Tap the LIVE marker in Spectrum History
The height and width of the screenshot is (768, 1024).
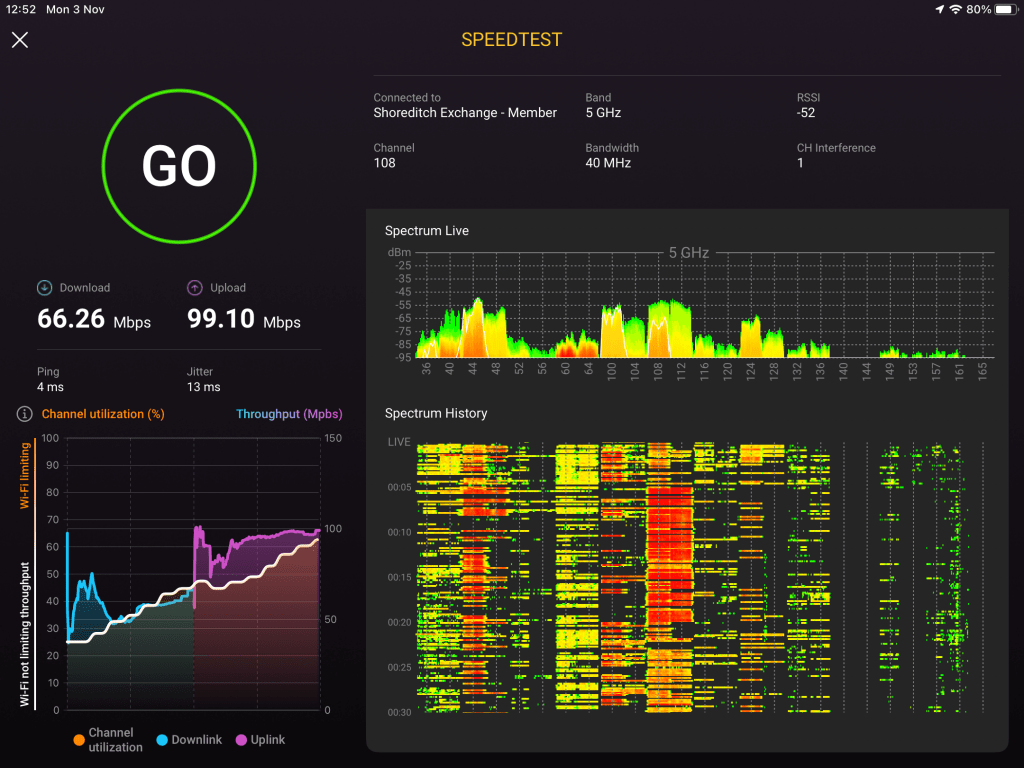(398, 441)
